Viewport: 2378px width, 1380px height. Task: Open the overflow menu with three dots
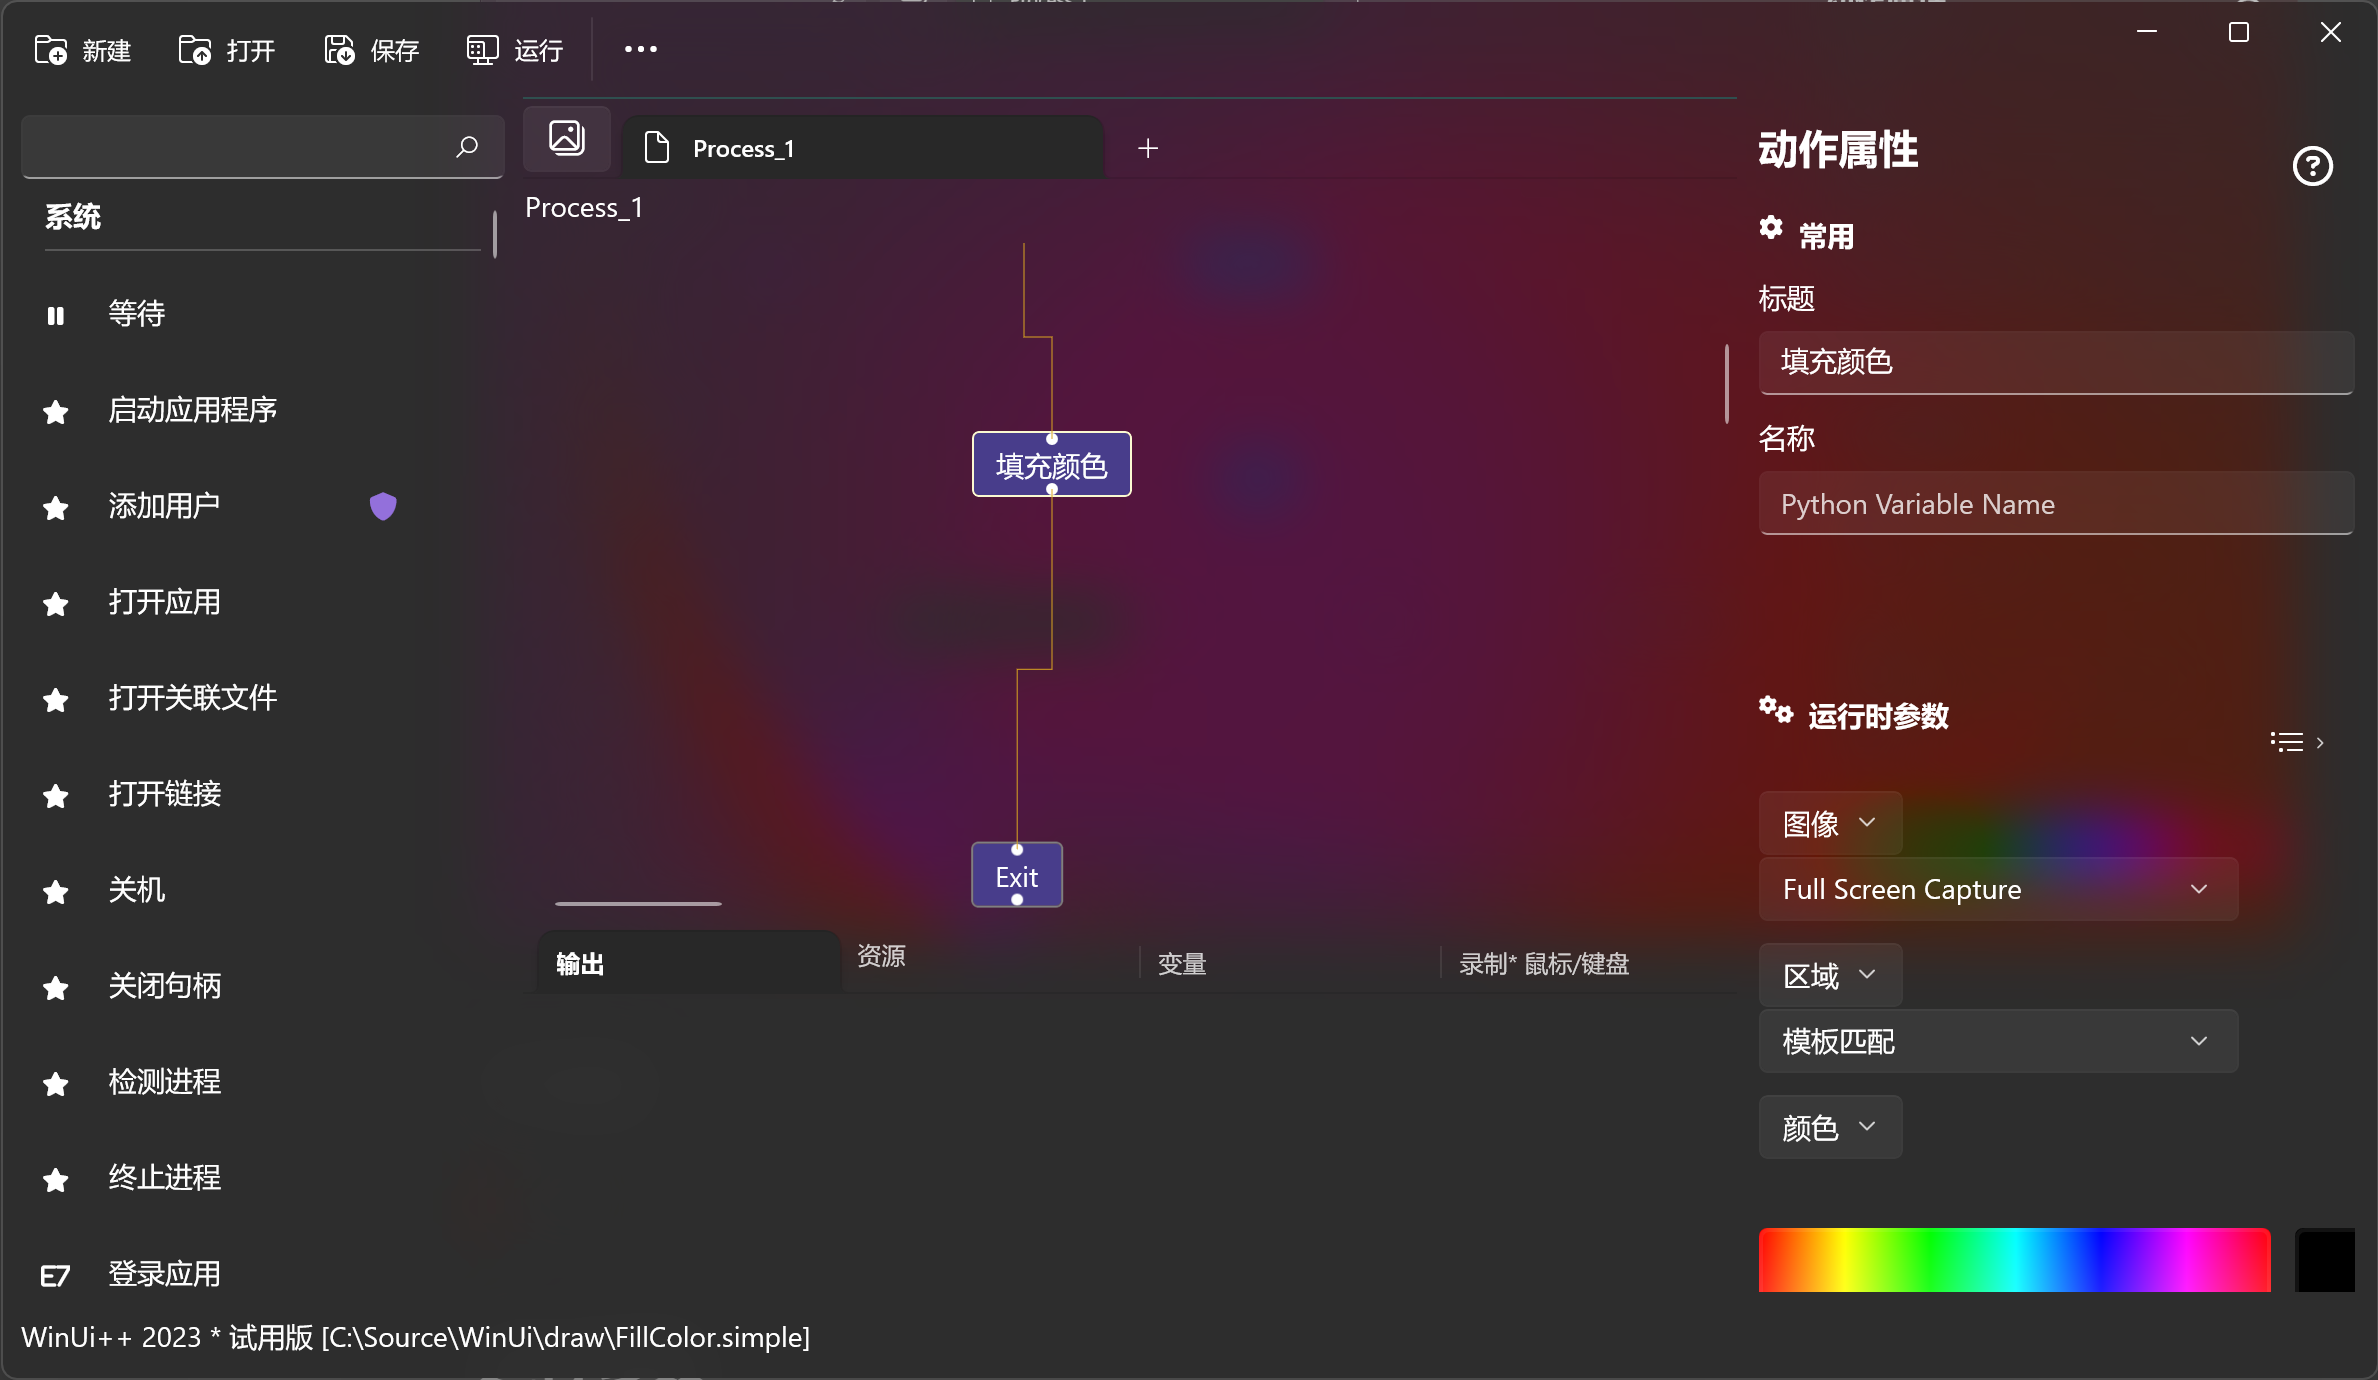(x=639, y=49)
